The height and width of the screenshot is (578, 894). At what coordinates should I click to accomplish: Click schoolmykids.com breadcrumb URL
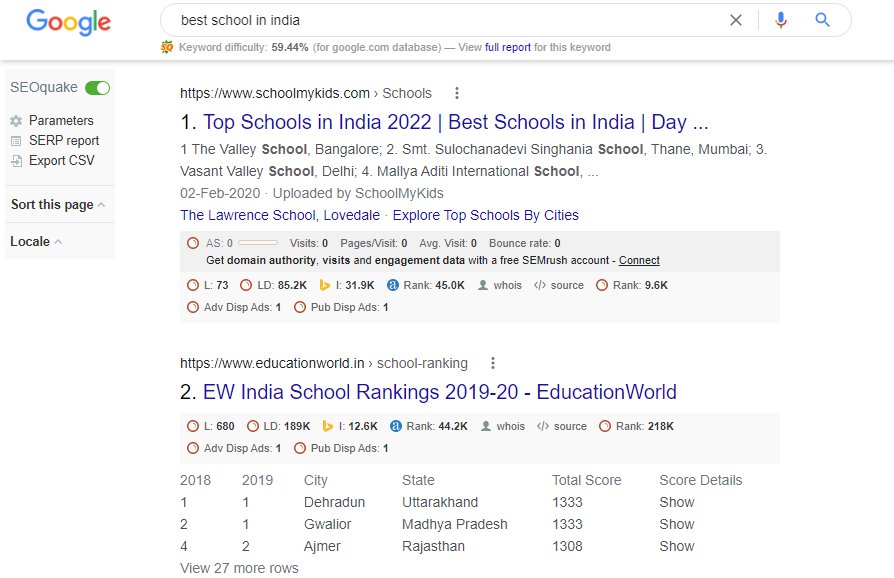point(275,93)
